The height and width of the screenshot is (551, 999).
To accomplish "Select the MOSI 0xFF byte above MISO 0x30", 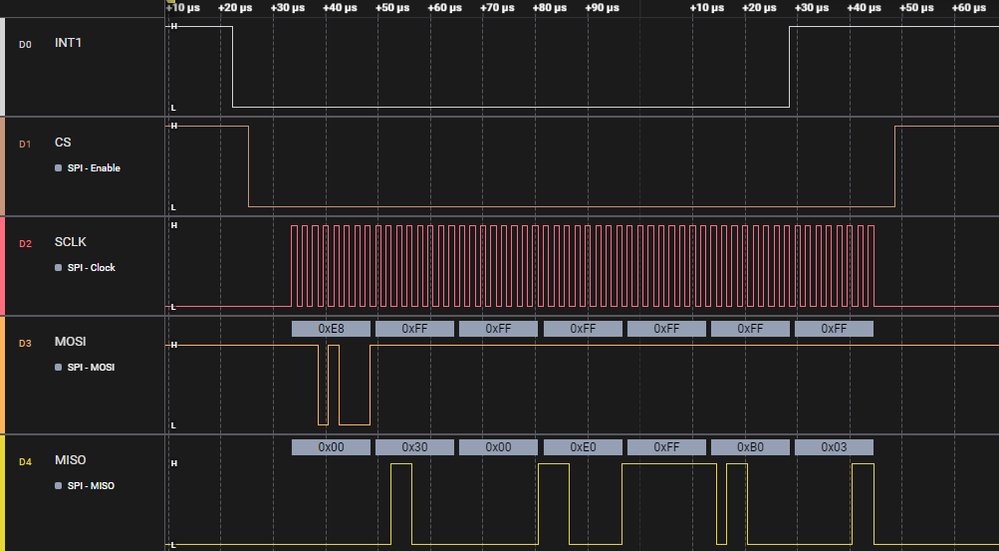I will 415,329.
